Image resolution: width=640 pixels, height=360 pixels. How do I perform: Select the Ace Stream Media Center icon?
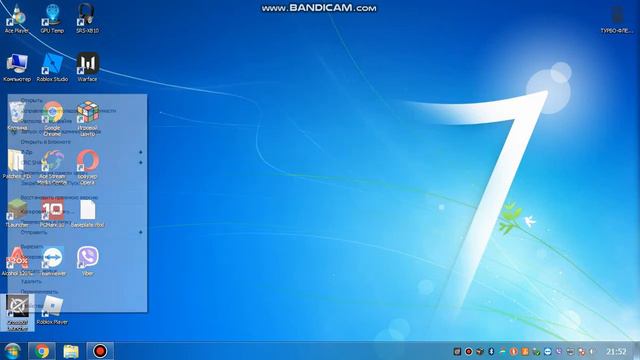(x=52, y=167)
